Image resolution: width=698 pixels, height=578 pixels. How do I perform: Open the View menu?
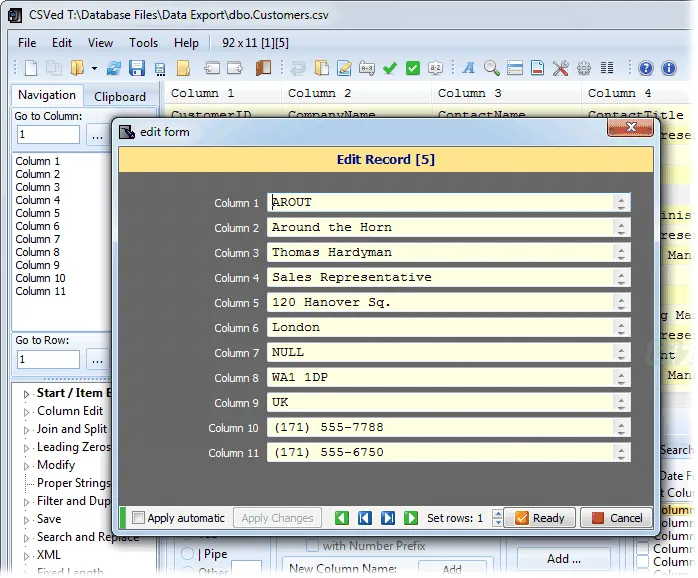100,43
